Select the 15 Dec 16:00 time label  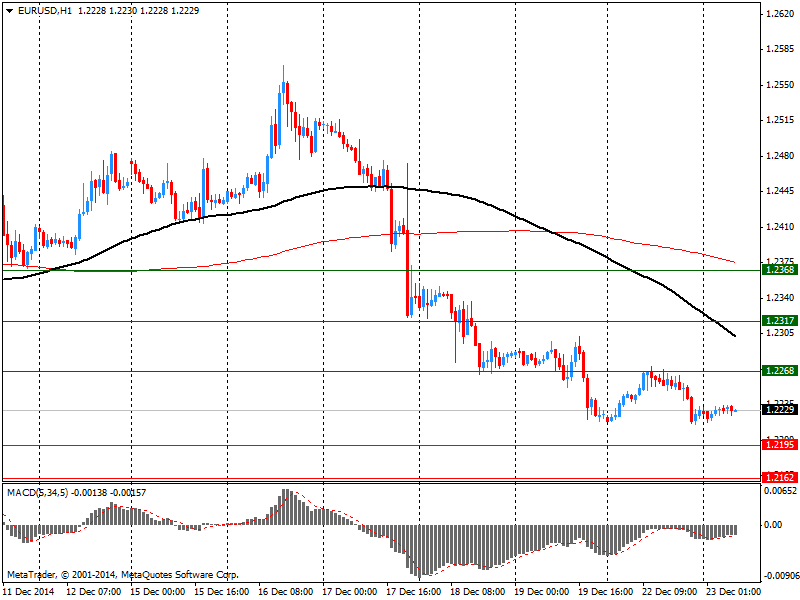(x=221, y=592)
